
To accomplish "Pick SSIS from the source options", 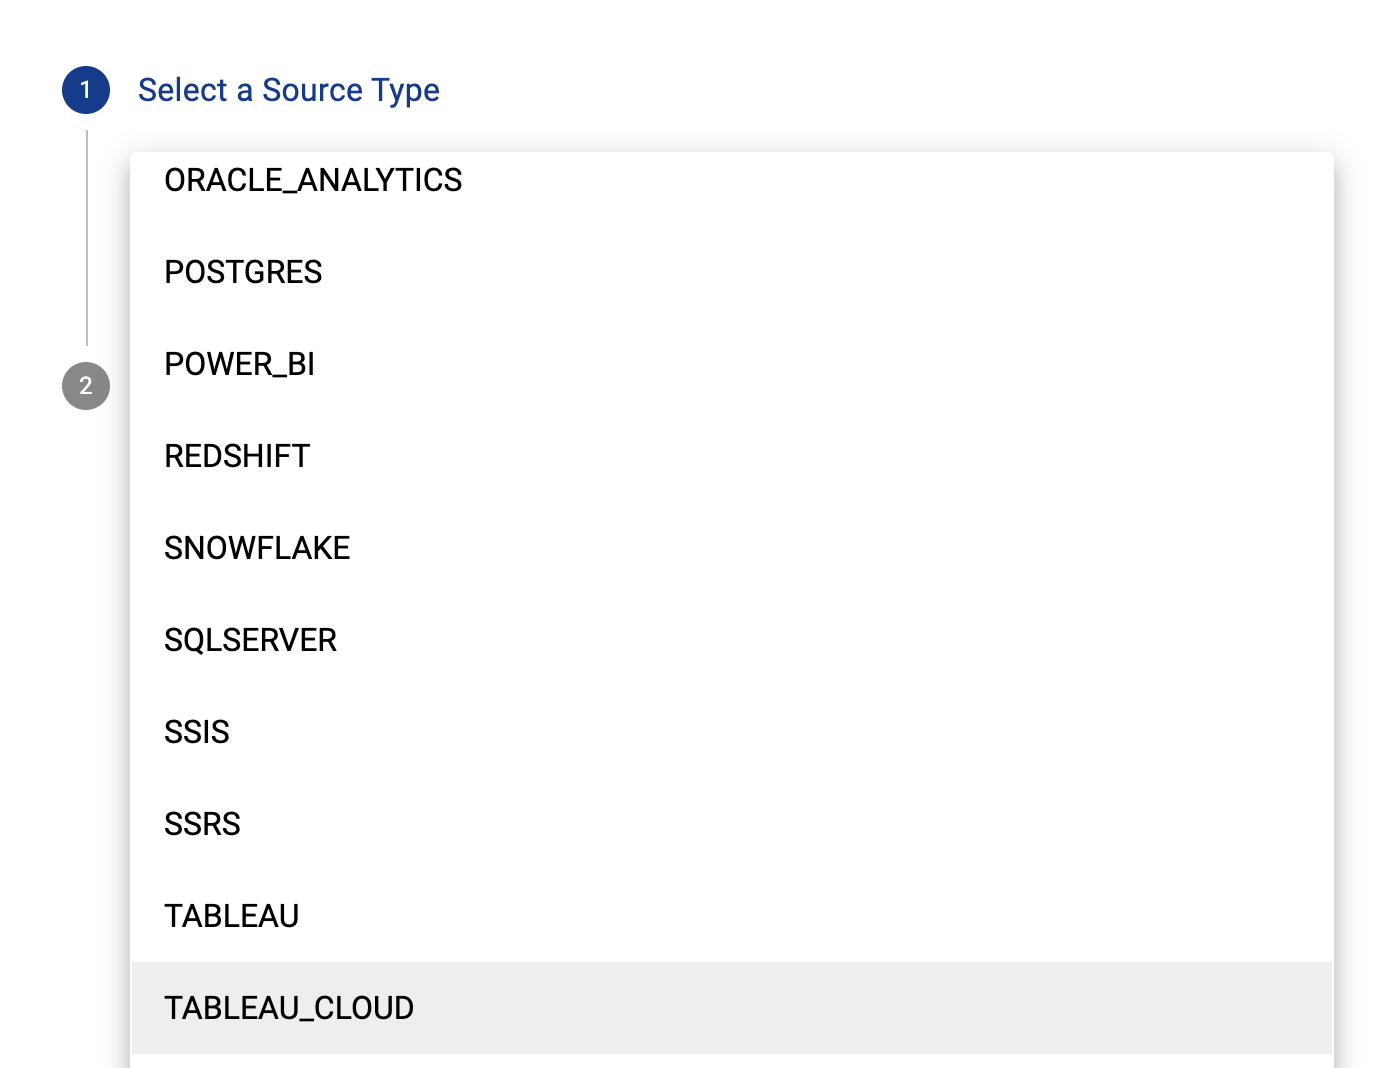I will coord(196,733).
